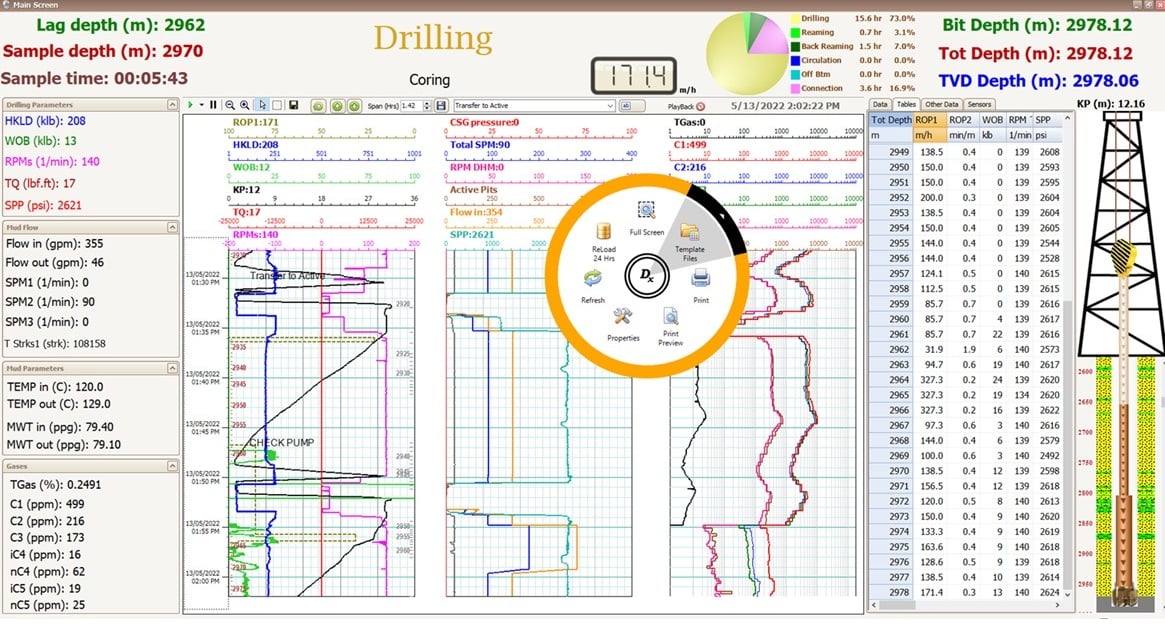Select Print in the radial menu
This screenshot has width=1165, height=632.
[701, 286]
